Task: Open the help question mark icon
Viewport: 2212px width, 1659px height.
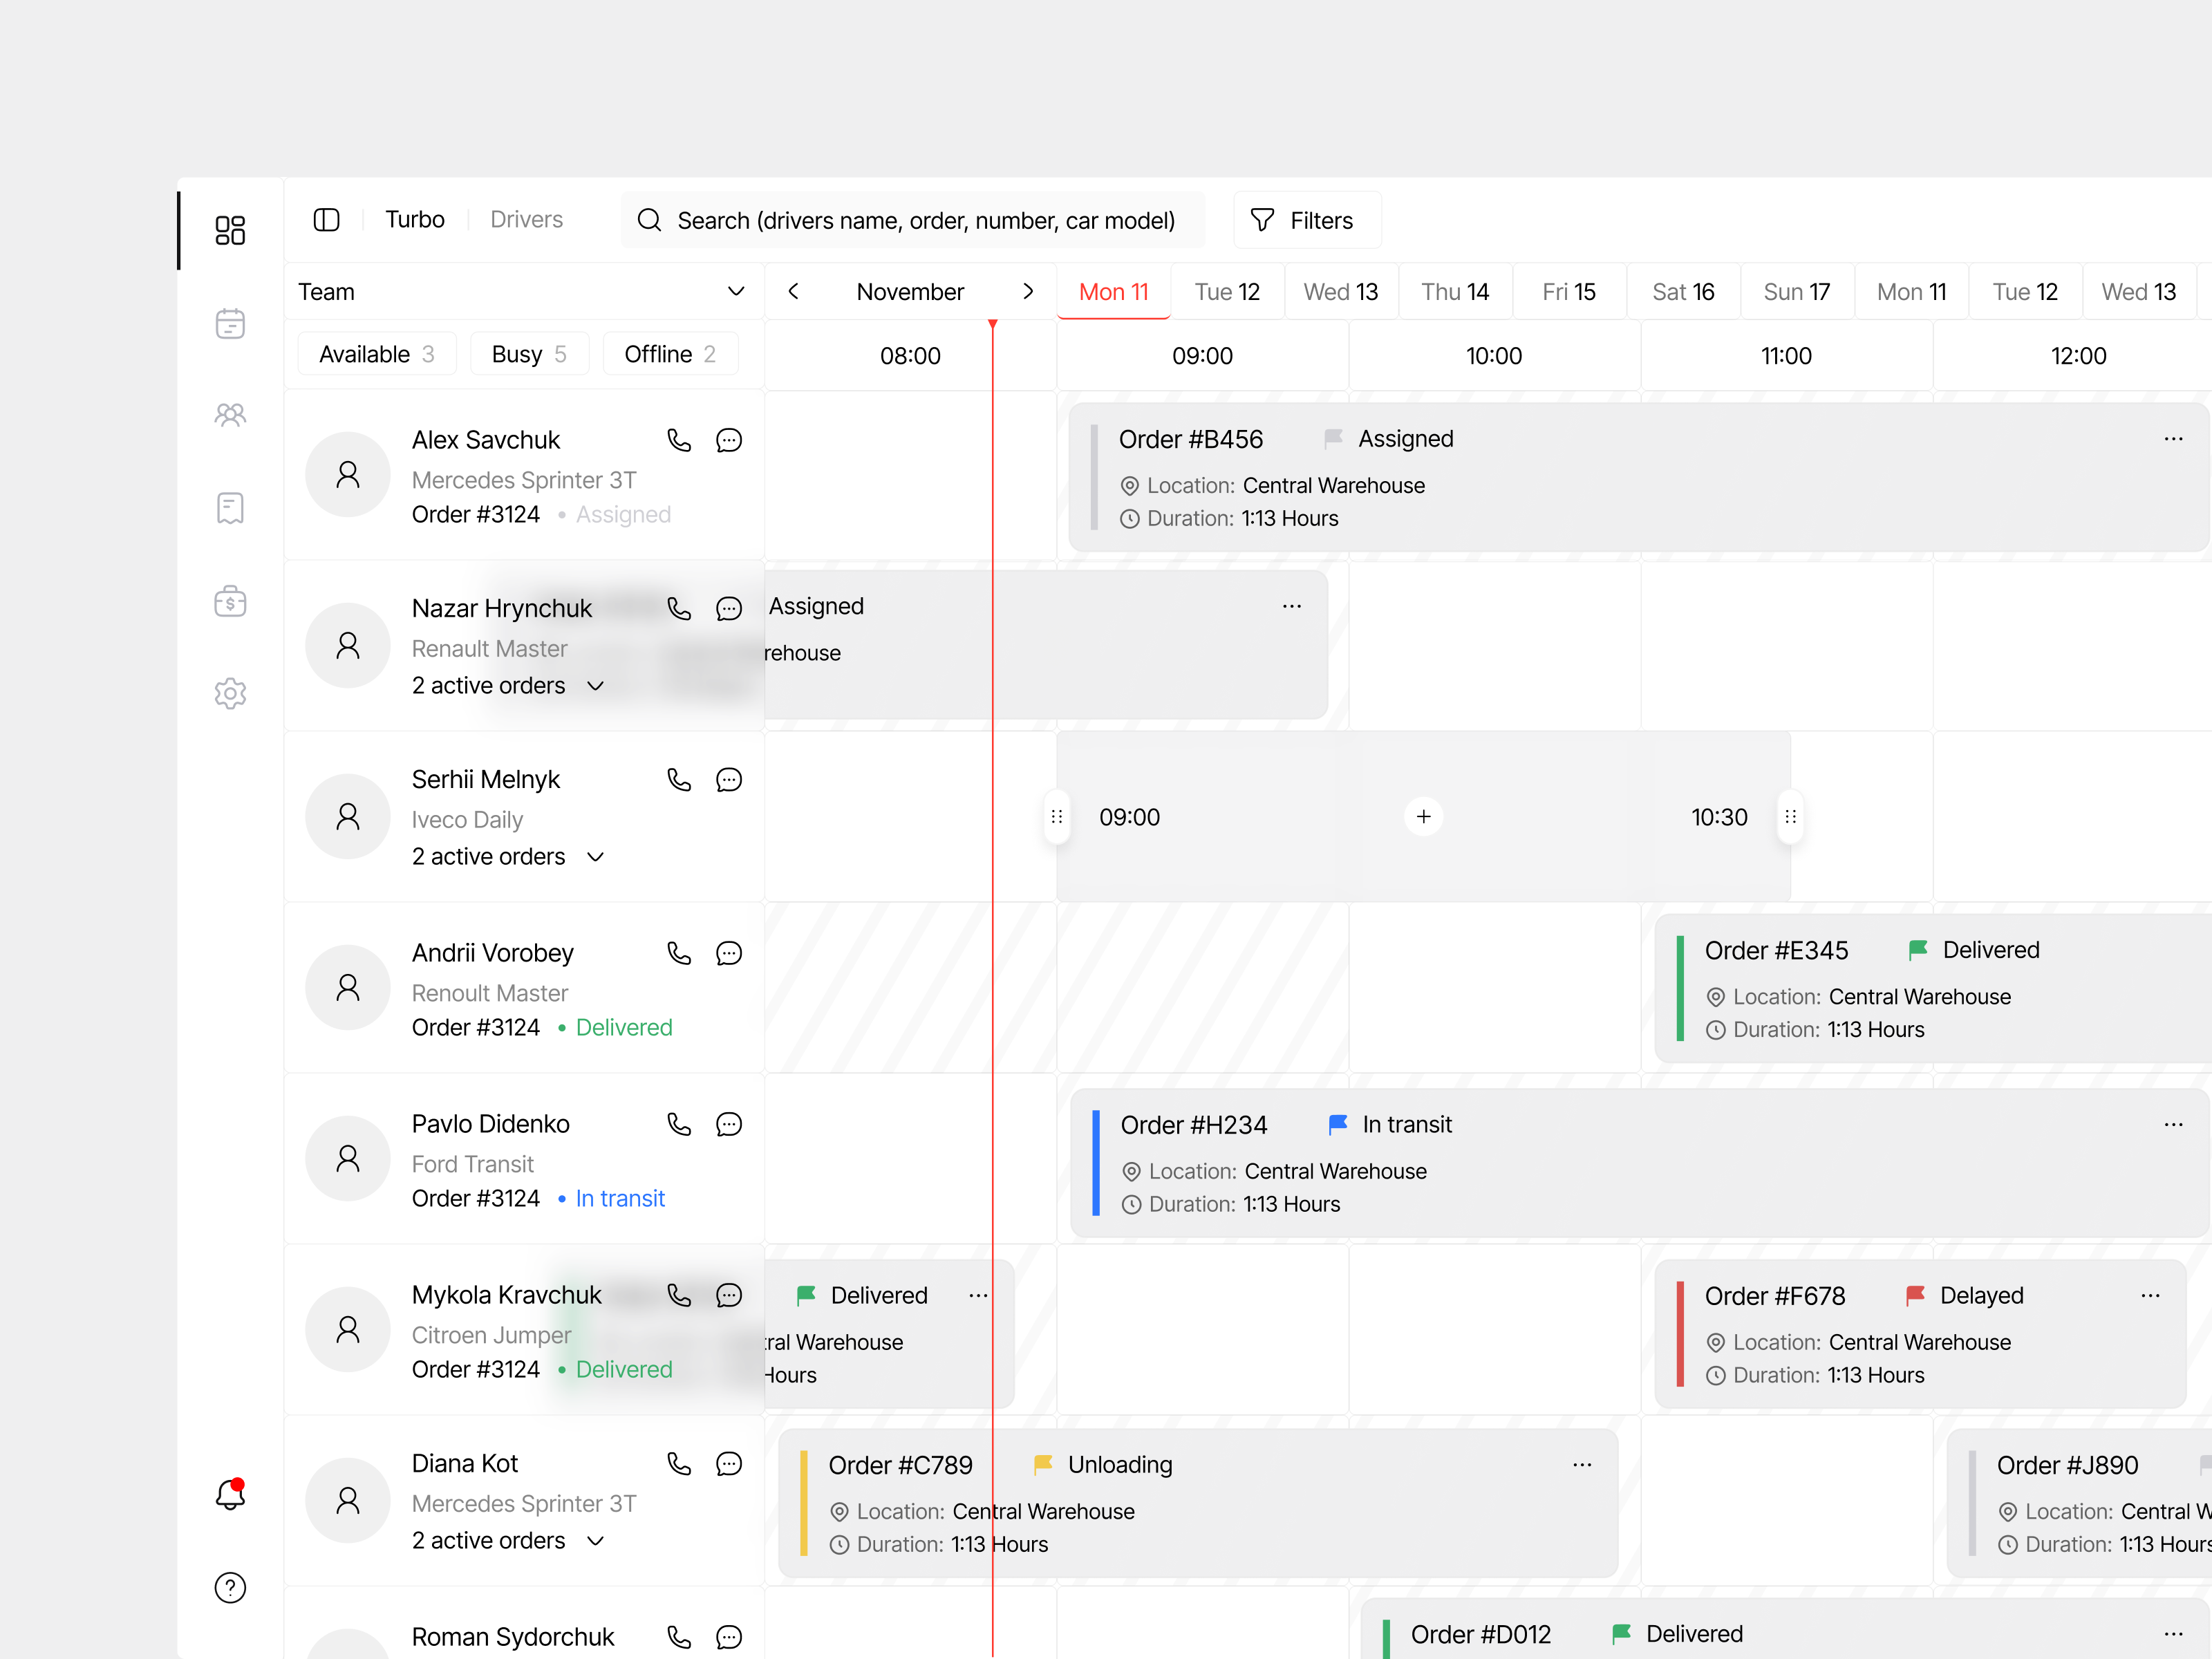Action: coord(230,1588)
